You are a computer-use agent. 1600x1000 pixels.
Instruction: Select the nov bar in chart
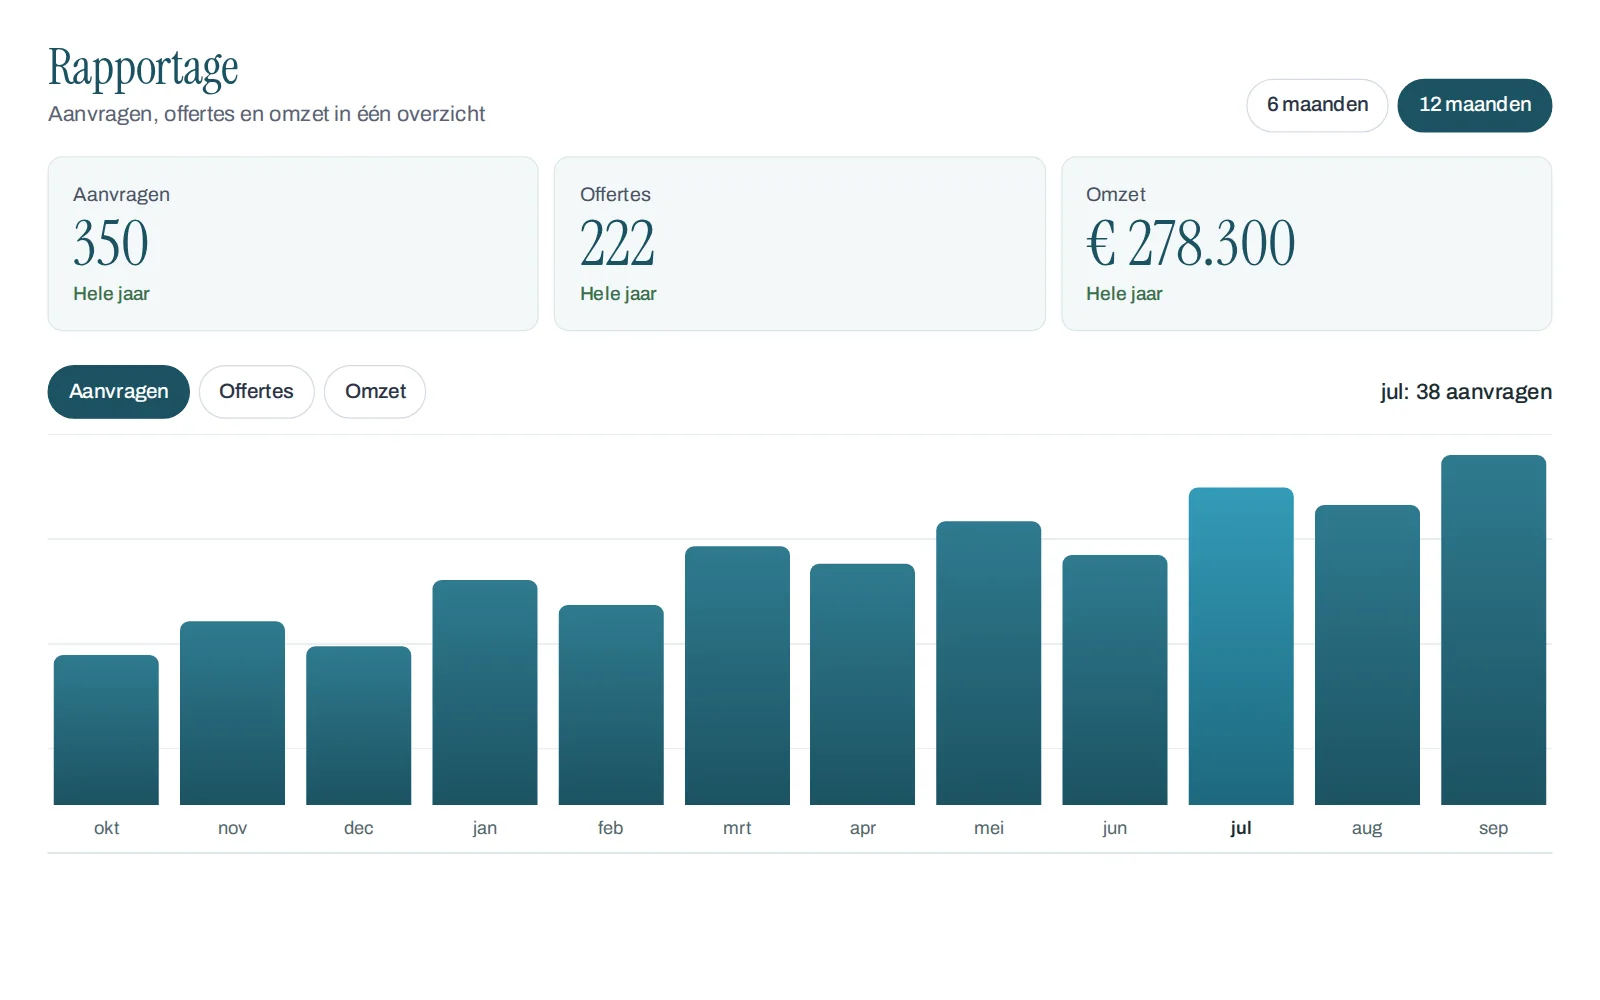tap(232, 713)
